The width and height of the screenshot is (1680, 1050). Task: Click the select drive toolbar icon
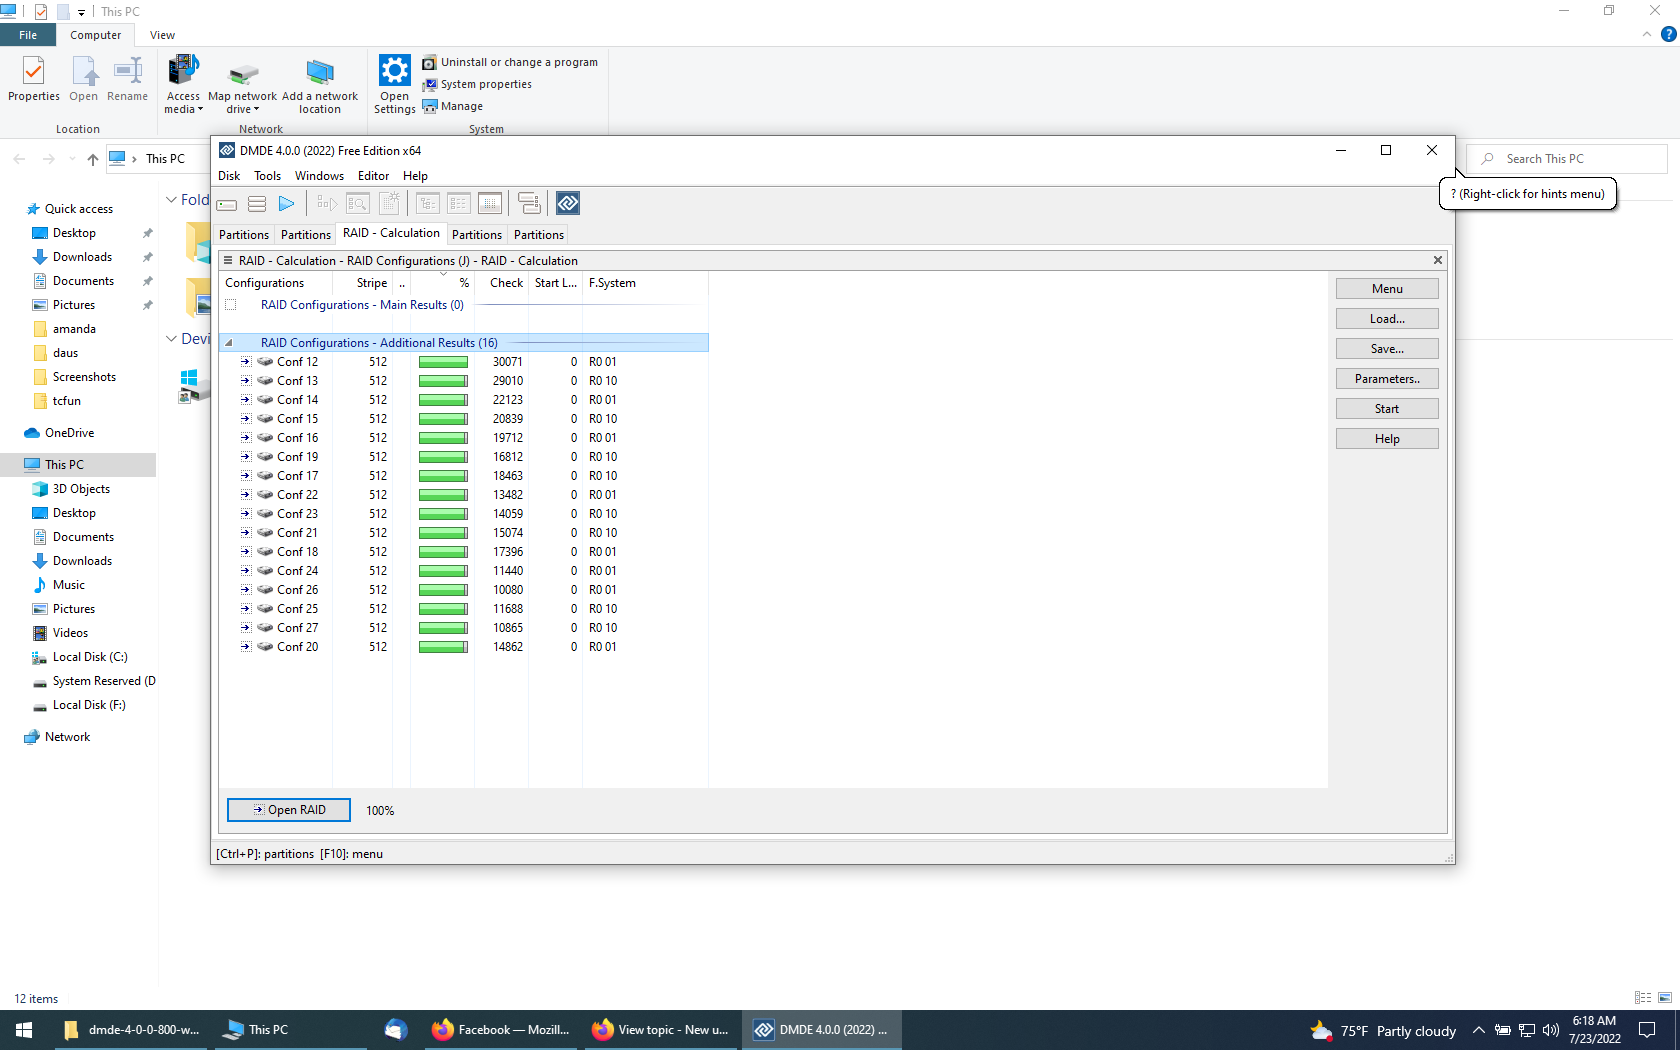(227, 204)
